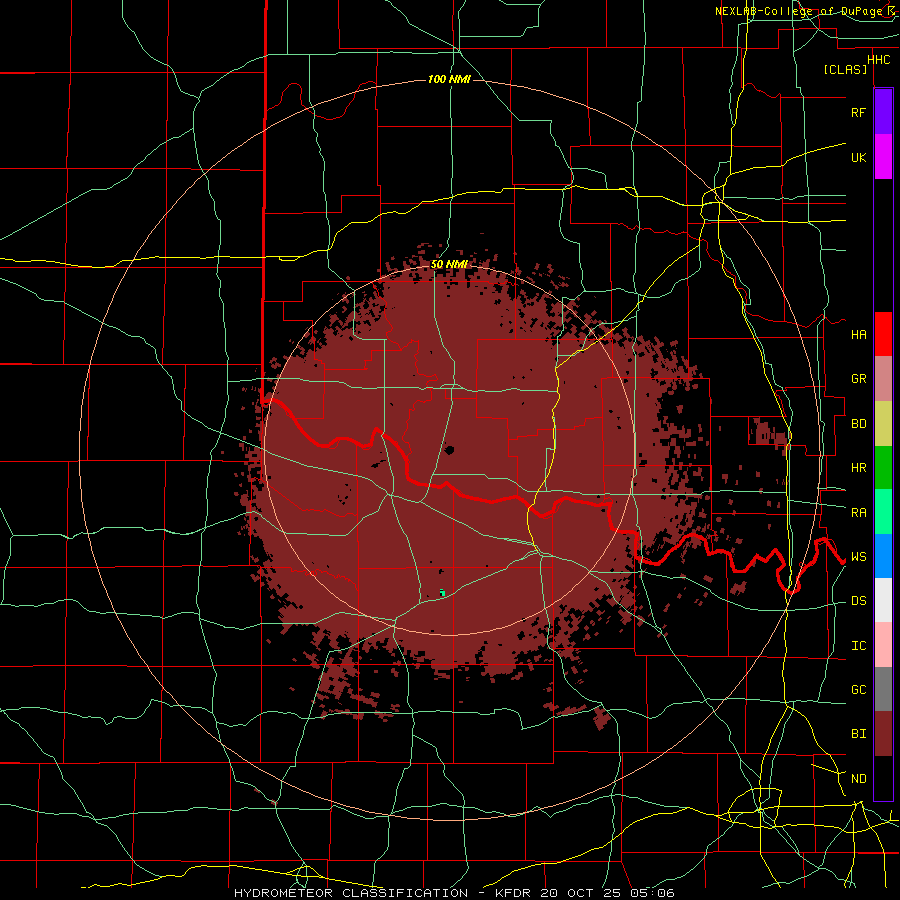
Task: Click the ND legend label
Action: point(858,778)
